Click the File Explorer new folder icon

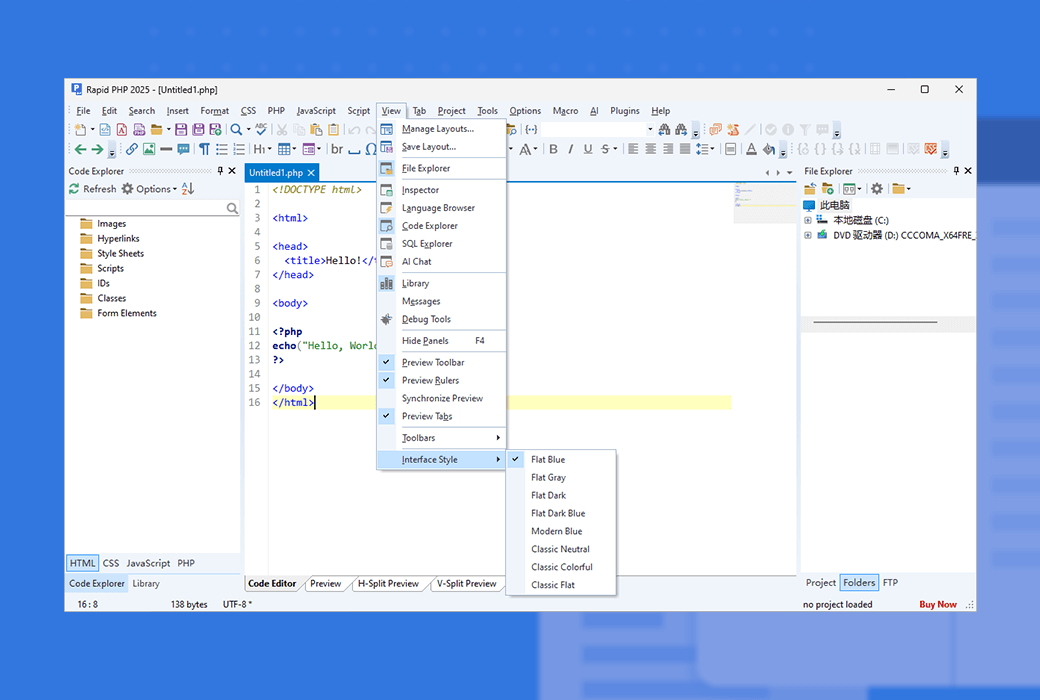(827, 189)
